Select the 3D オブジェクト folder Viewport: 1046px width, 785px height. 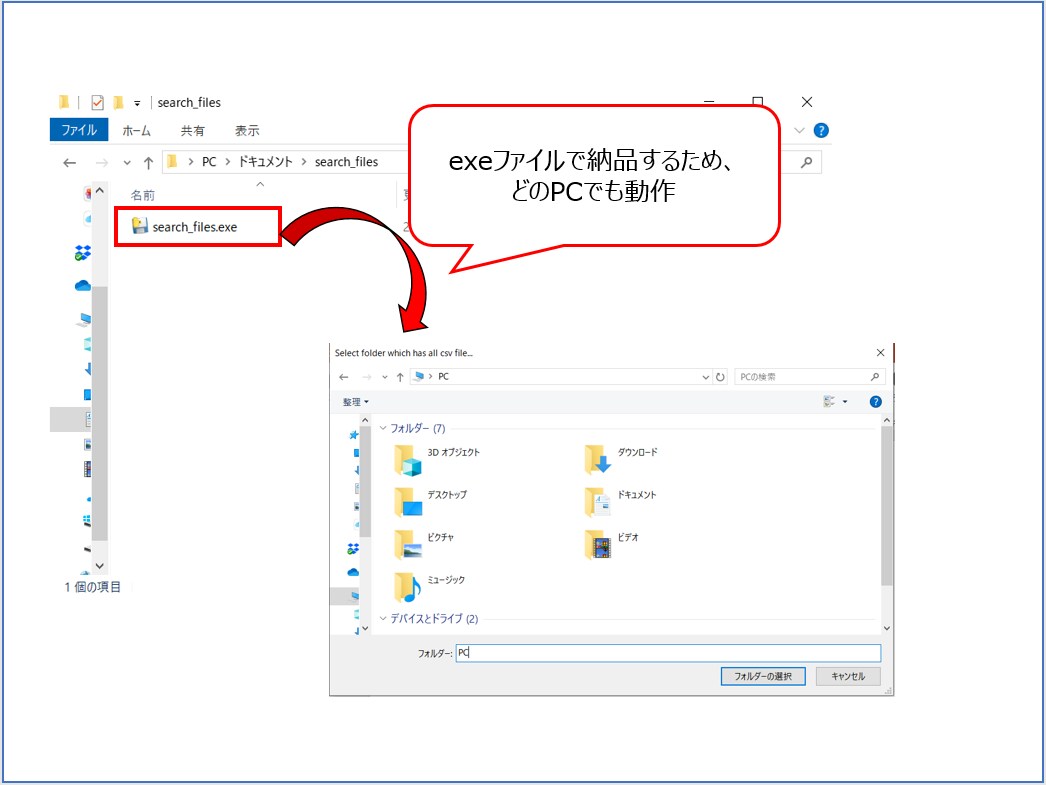pyautogui.click(x=437, y=459)
